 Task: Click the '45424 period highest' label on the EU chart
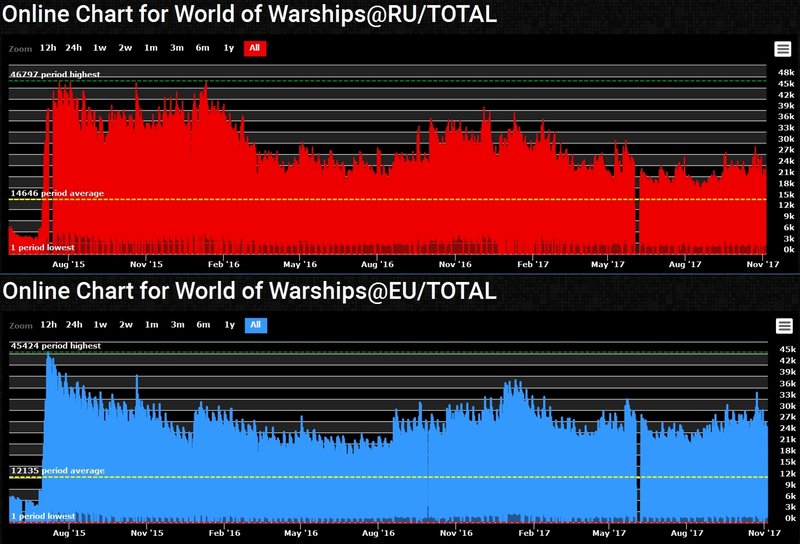click(x=56, y=346)
